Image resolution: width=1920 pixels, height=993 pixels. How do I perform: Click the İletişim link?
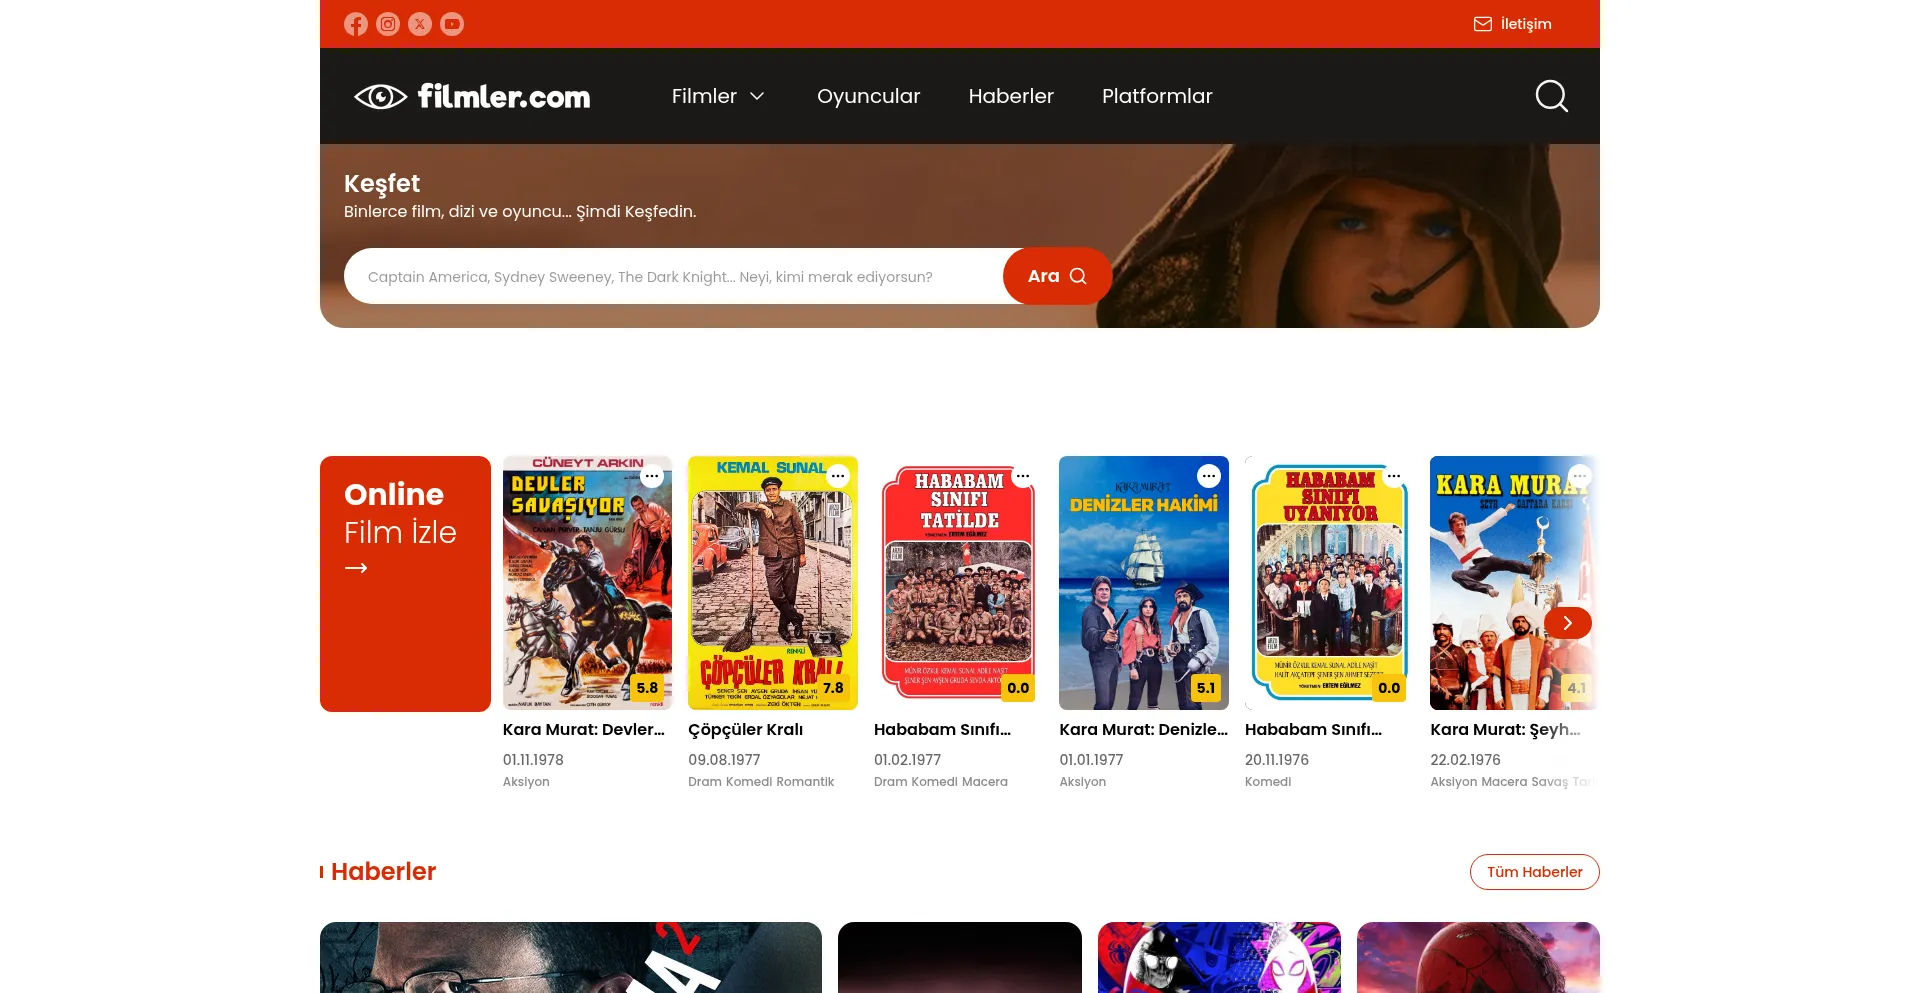pos(1526,24)
